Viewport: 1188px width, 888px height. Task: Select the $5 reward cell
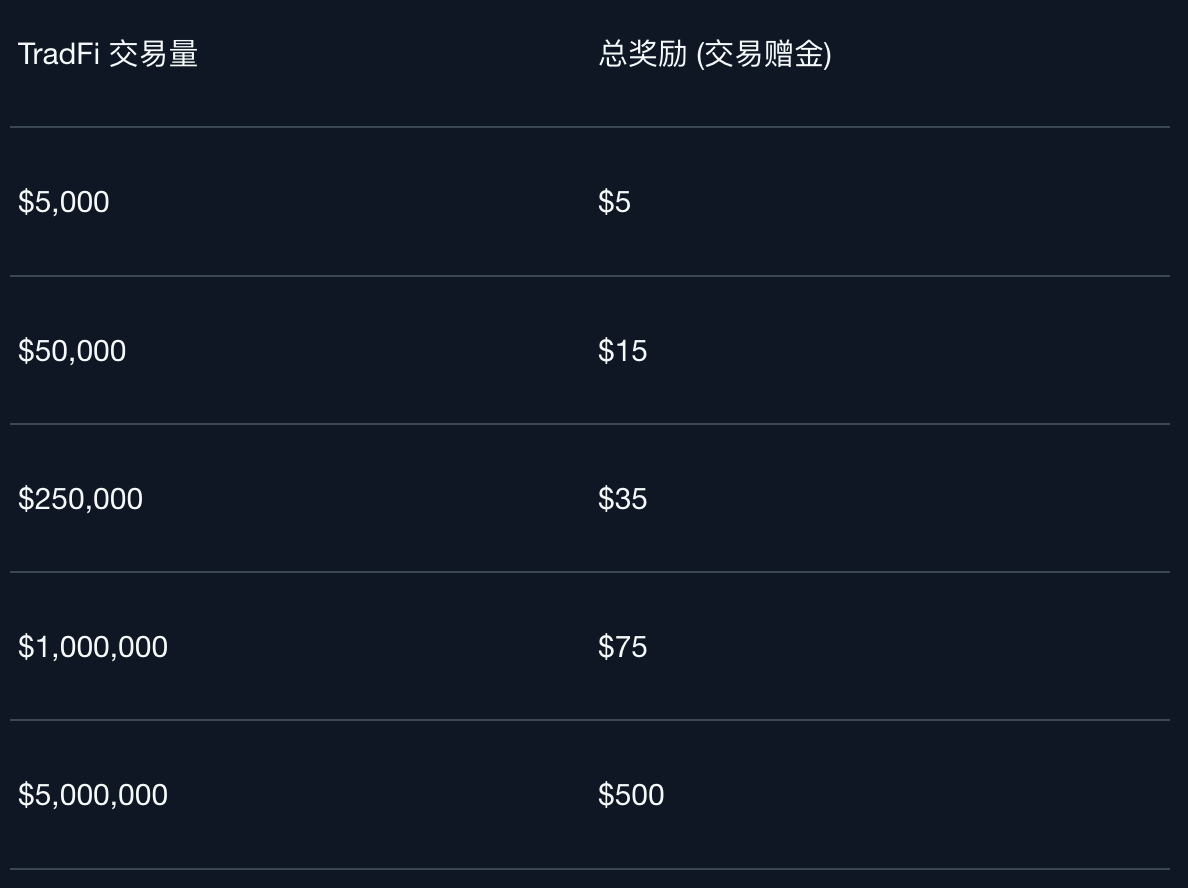coord(614,202)
